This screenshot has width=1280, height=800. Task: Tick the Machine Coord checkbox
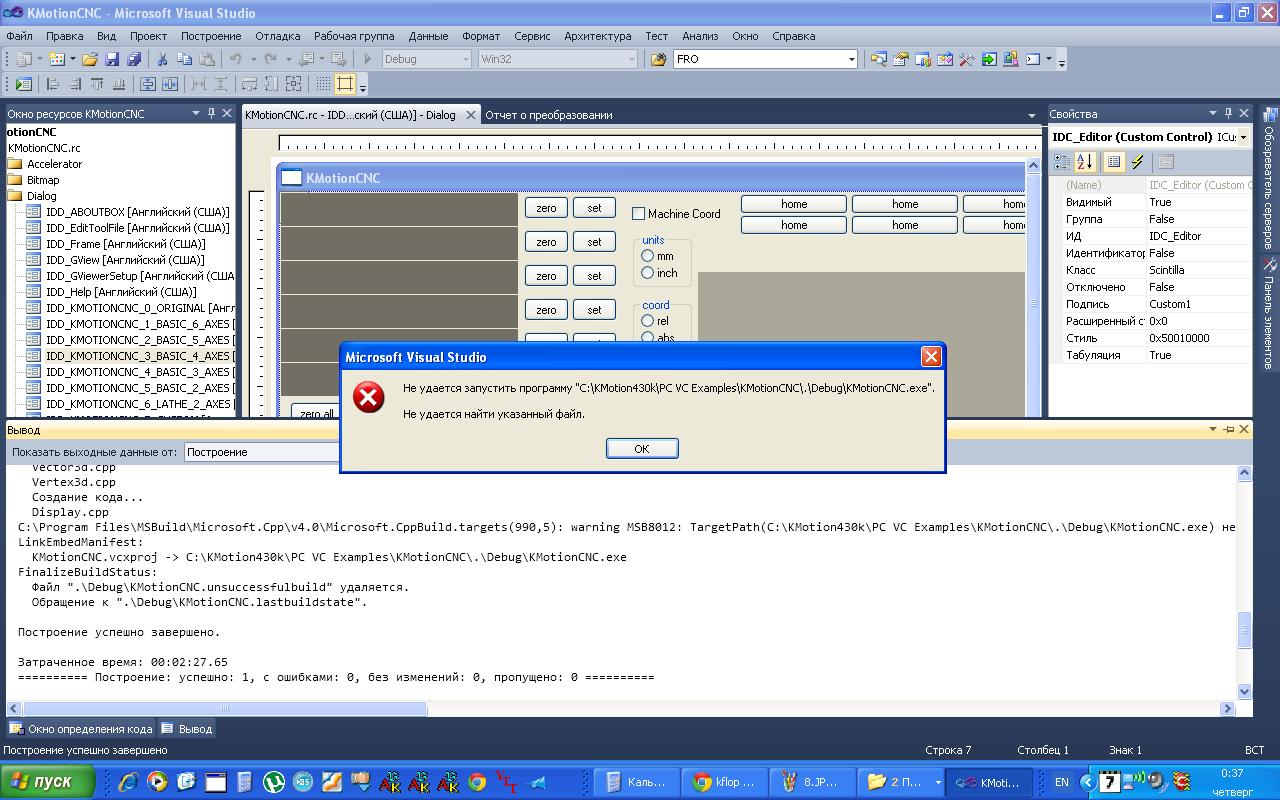pos(638,213)
